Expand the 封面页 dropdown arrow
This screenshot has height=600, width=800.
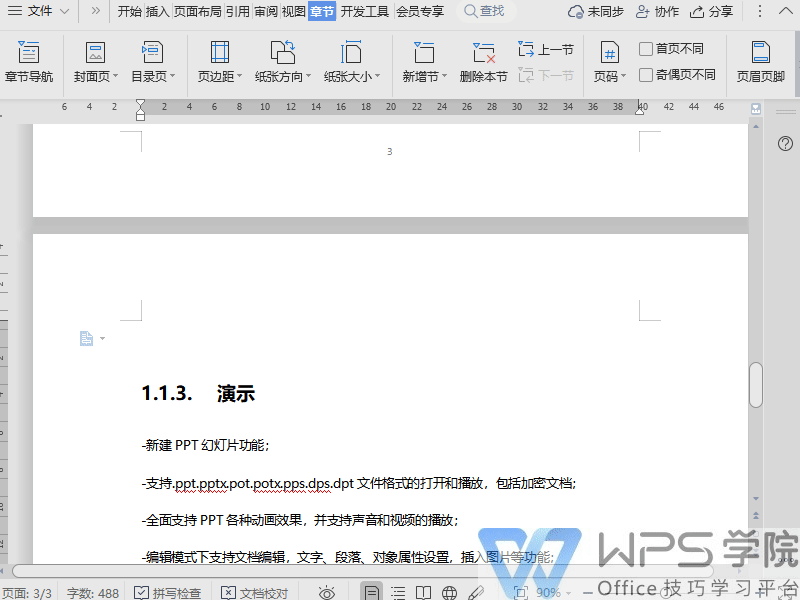tap(115, 76)
